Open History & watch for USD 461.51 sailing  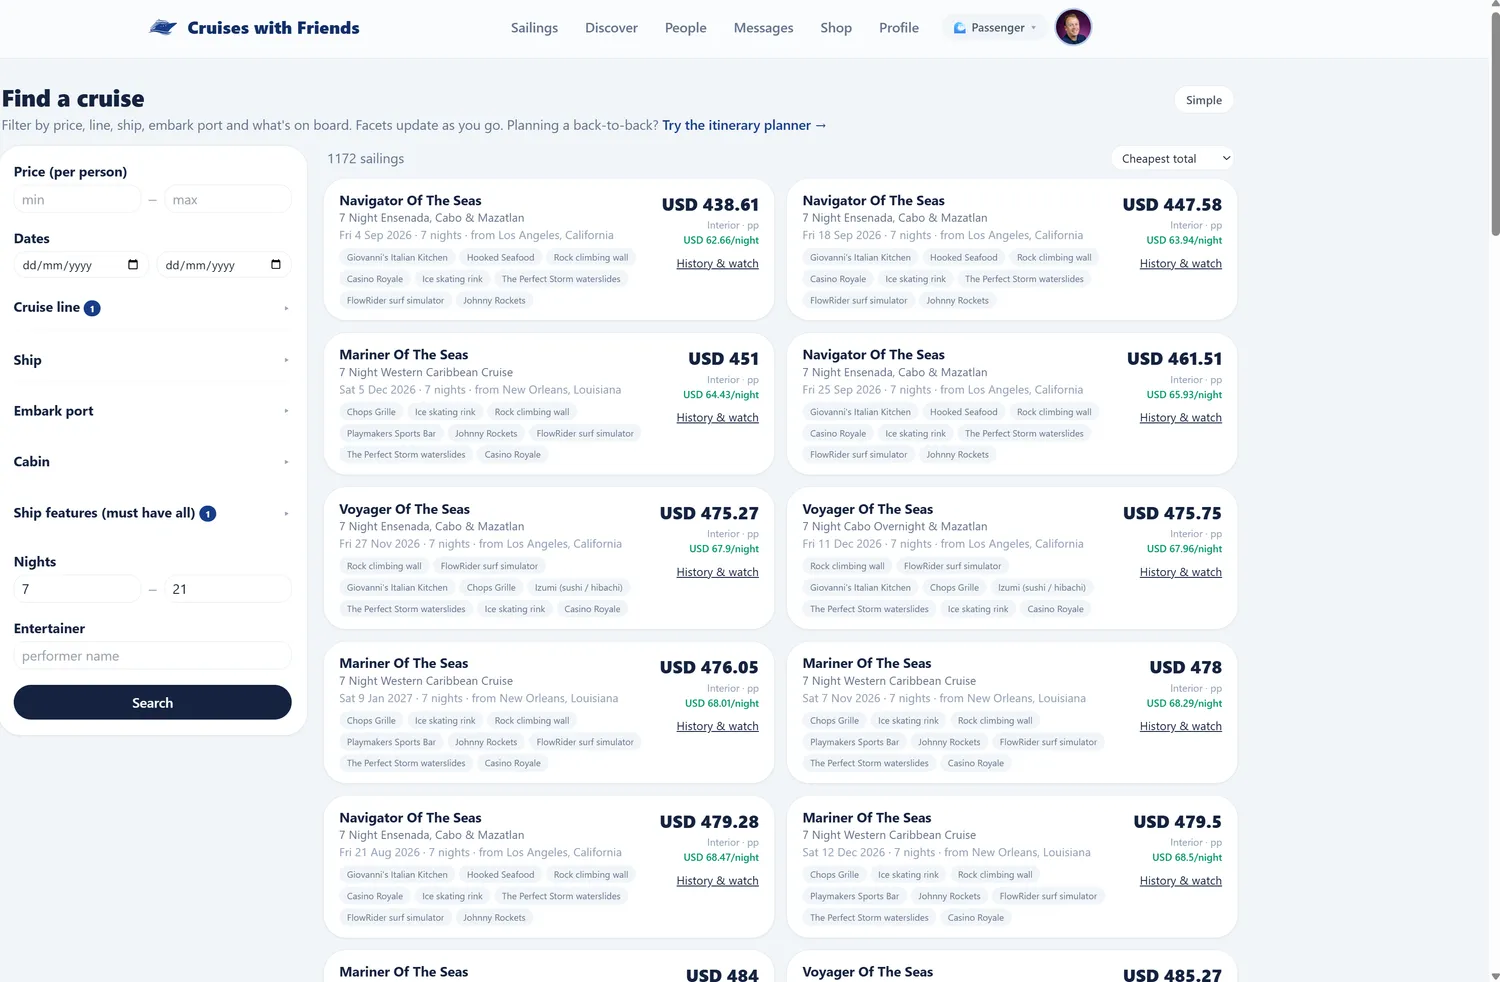click(x=1180, y=418)
